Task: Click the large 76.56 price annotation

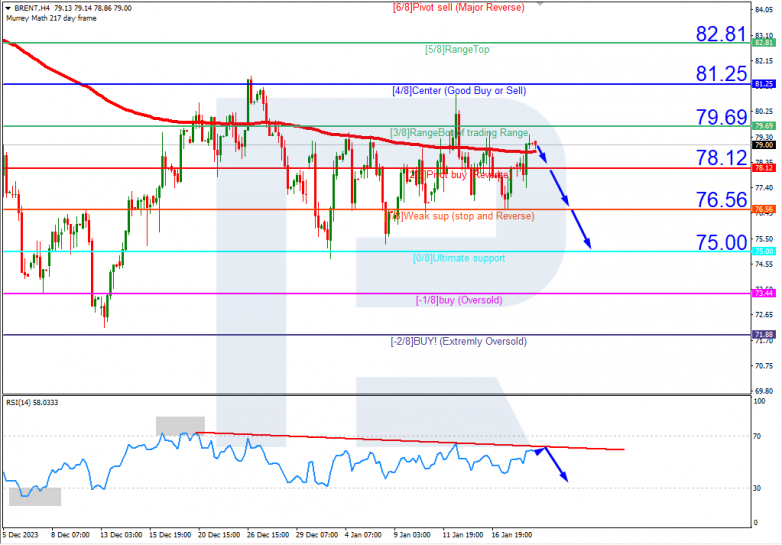Action: (x=721, y=200)
